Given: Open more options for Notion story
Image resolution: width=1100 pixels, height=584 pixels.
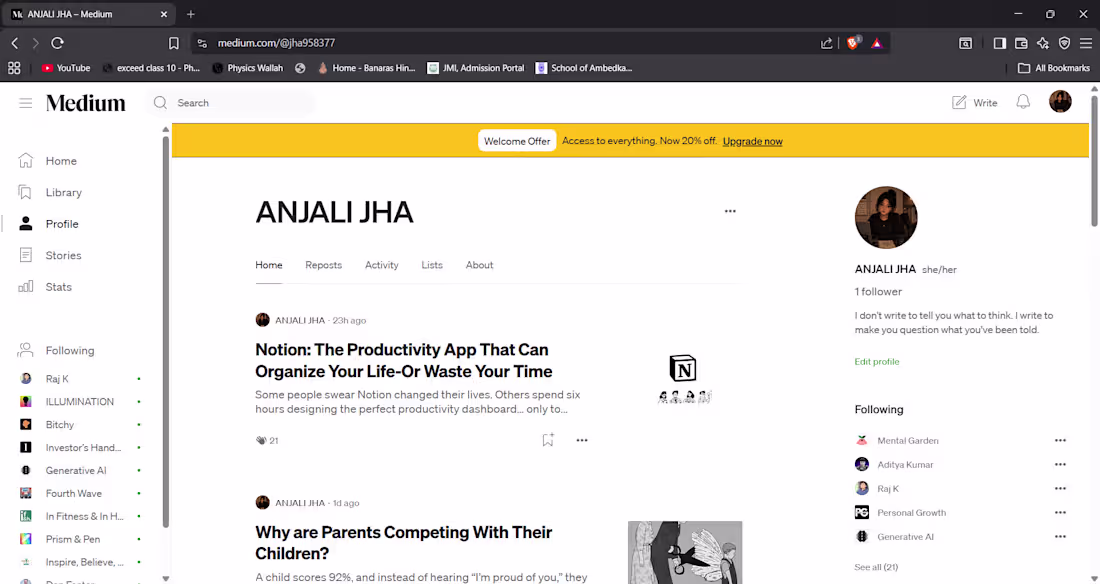Looking at the screenshot, I should click(582, 440).
